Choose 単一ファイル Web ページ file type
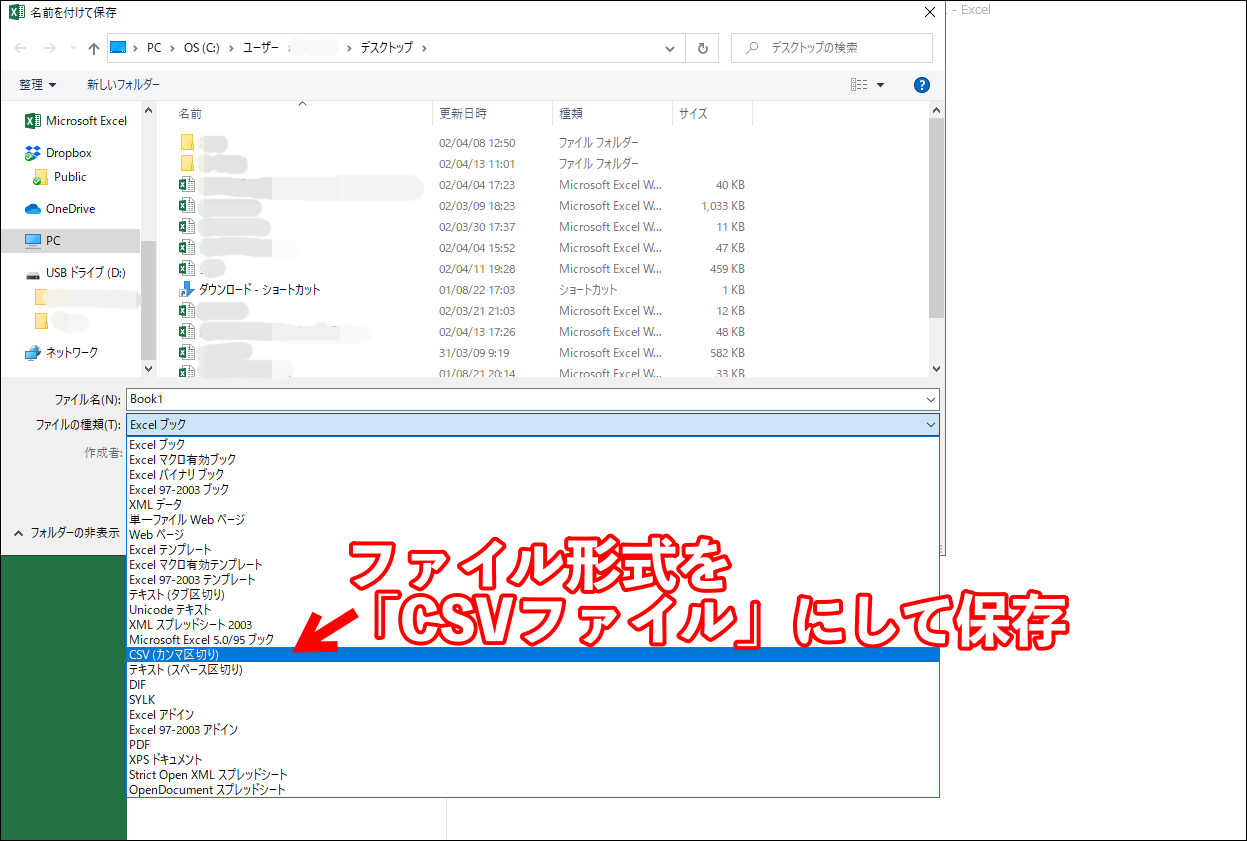The image size is (1247, 841). pyautogui.click(x=533, y=520)
